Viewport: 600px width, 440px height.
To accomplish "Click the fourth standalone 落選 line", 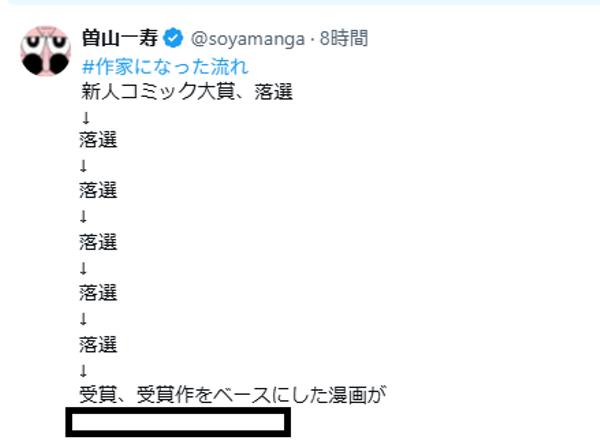I will (98, 293).
